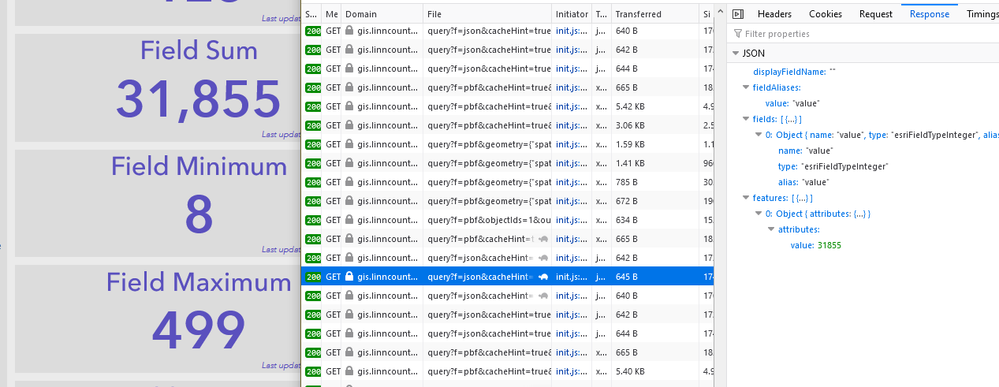Screen dimensions: 999x387
Task: Open the Headers tab
Action: point(774,14)
